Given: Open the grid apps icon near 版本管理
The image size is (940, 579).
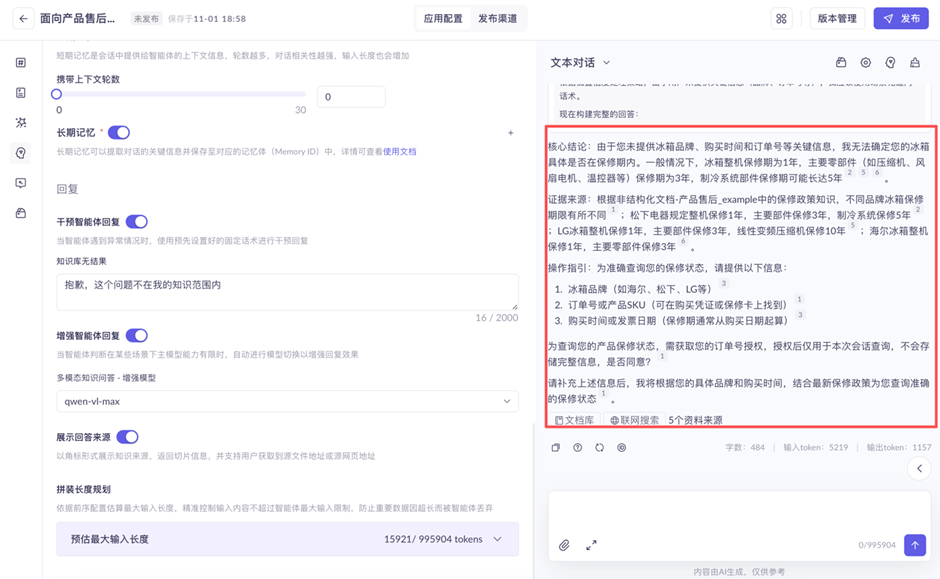Looking at the screenshot, I should tap(781, 19).
